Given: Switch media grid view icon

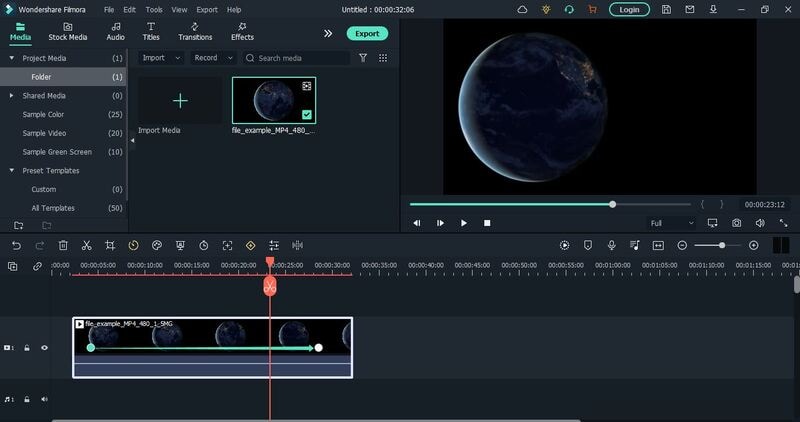Looking at the screenshot, I should [x=383, y=58].
